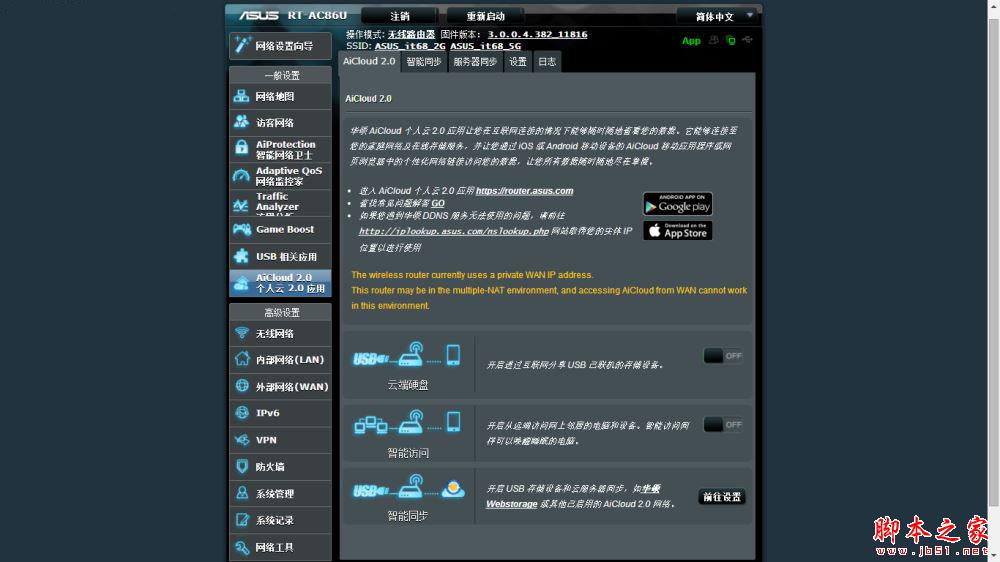Click the Smart Access (智能访问) illustration
Screen dimensions: 1000x562
click(x=408, y=422)
